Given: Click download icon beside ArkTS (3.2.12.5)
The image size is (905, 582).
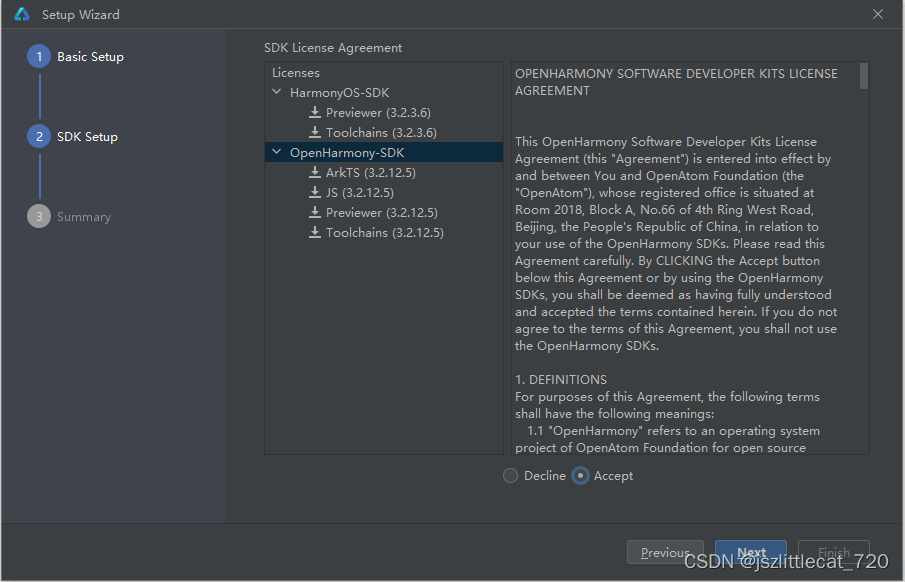Looking at the screenshot, I should pos(315,172).
